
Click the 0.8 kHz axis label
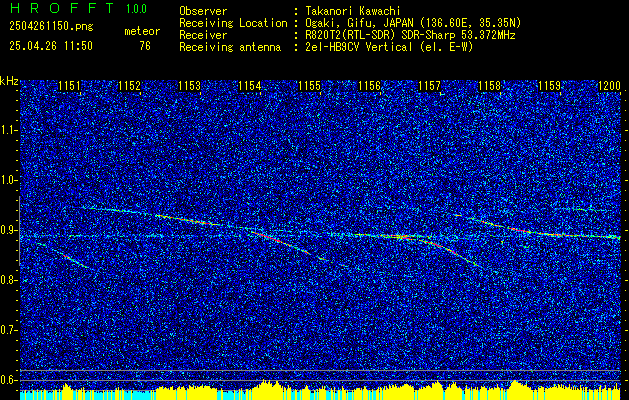pos(8,280)
